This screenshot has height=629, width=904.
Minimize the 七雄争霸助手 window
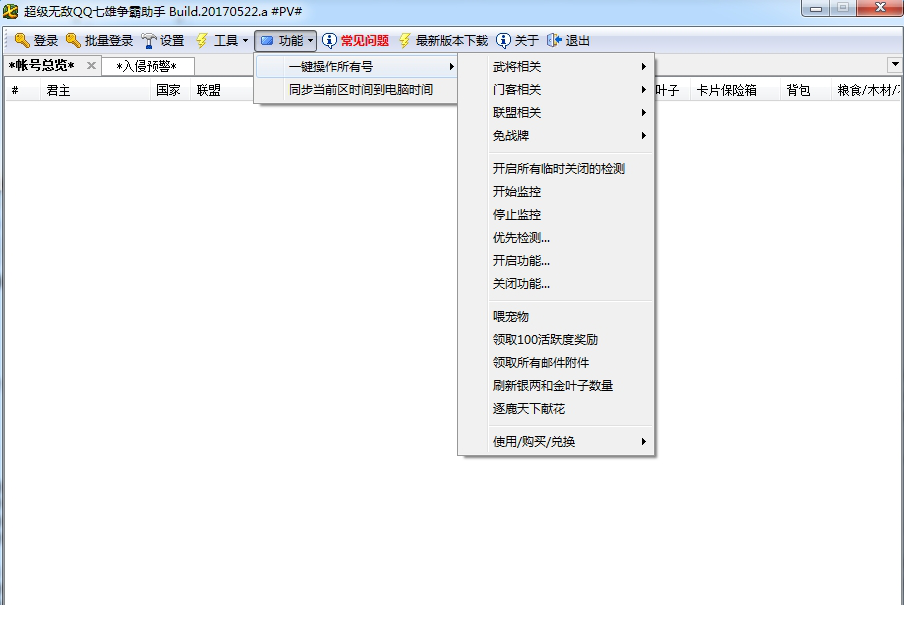[x=815, y=8]
